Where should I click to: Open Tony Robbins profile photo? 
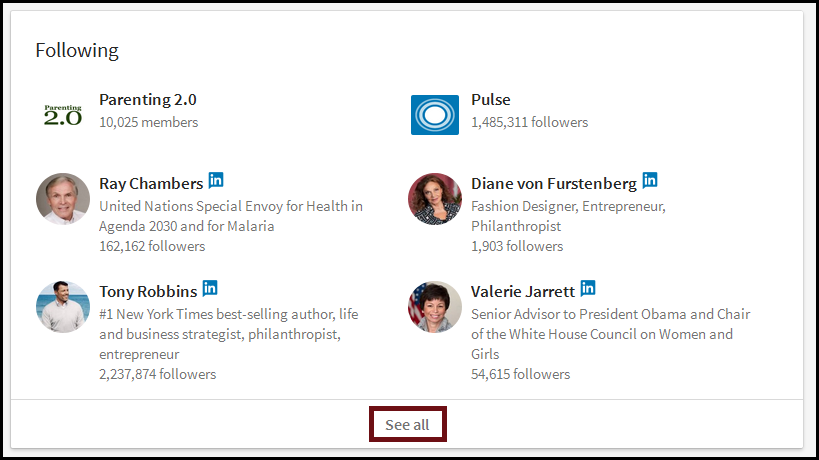[x=62, y=306]
